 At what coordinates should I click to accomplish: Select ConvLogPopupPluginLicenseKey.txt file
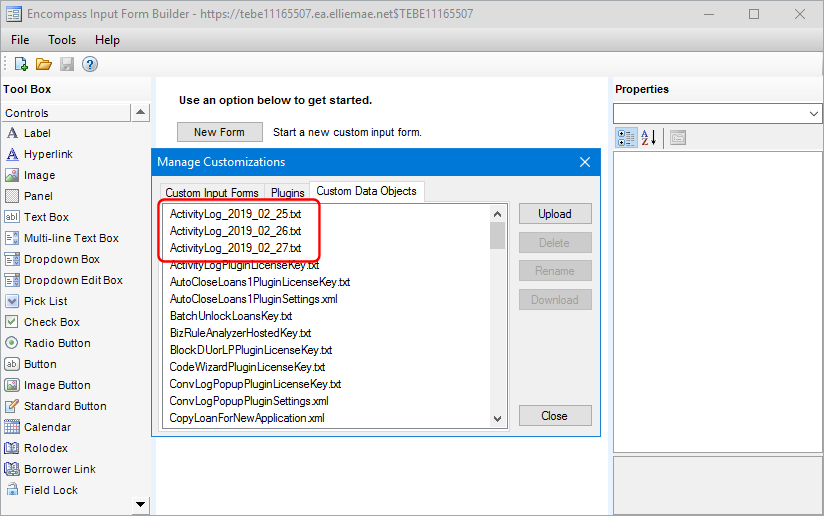pos(255,384)
